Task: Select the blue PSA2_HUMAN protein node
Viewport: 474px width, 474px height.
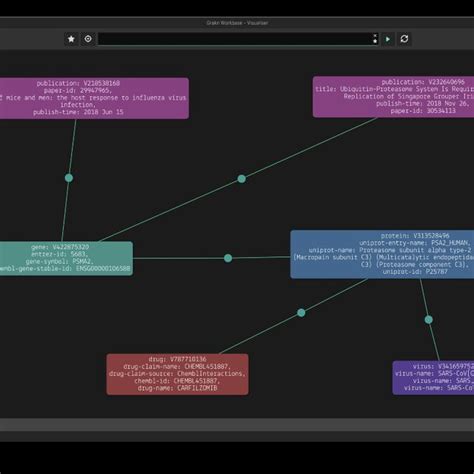Action: point(382,254)
